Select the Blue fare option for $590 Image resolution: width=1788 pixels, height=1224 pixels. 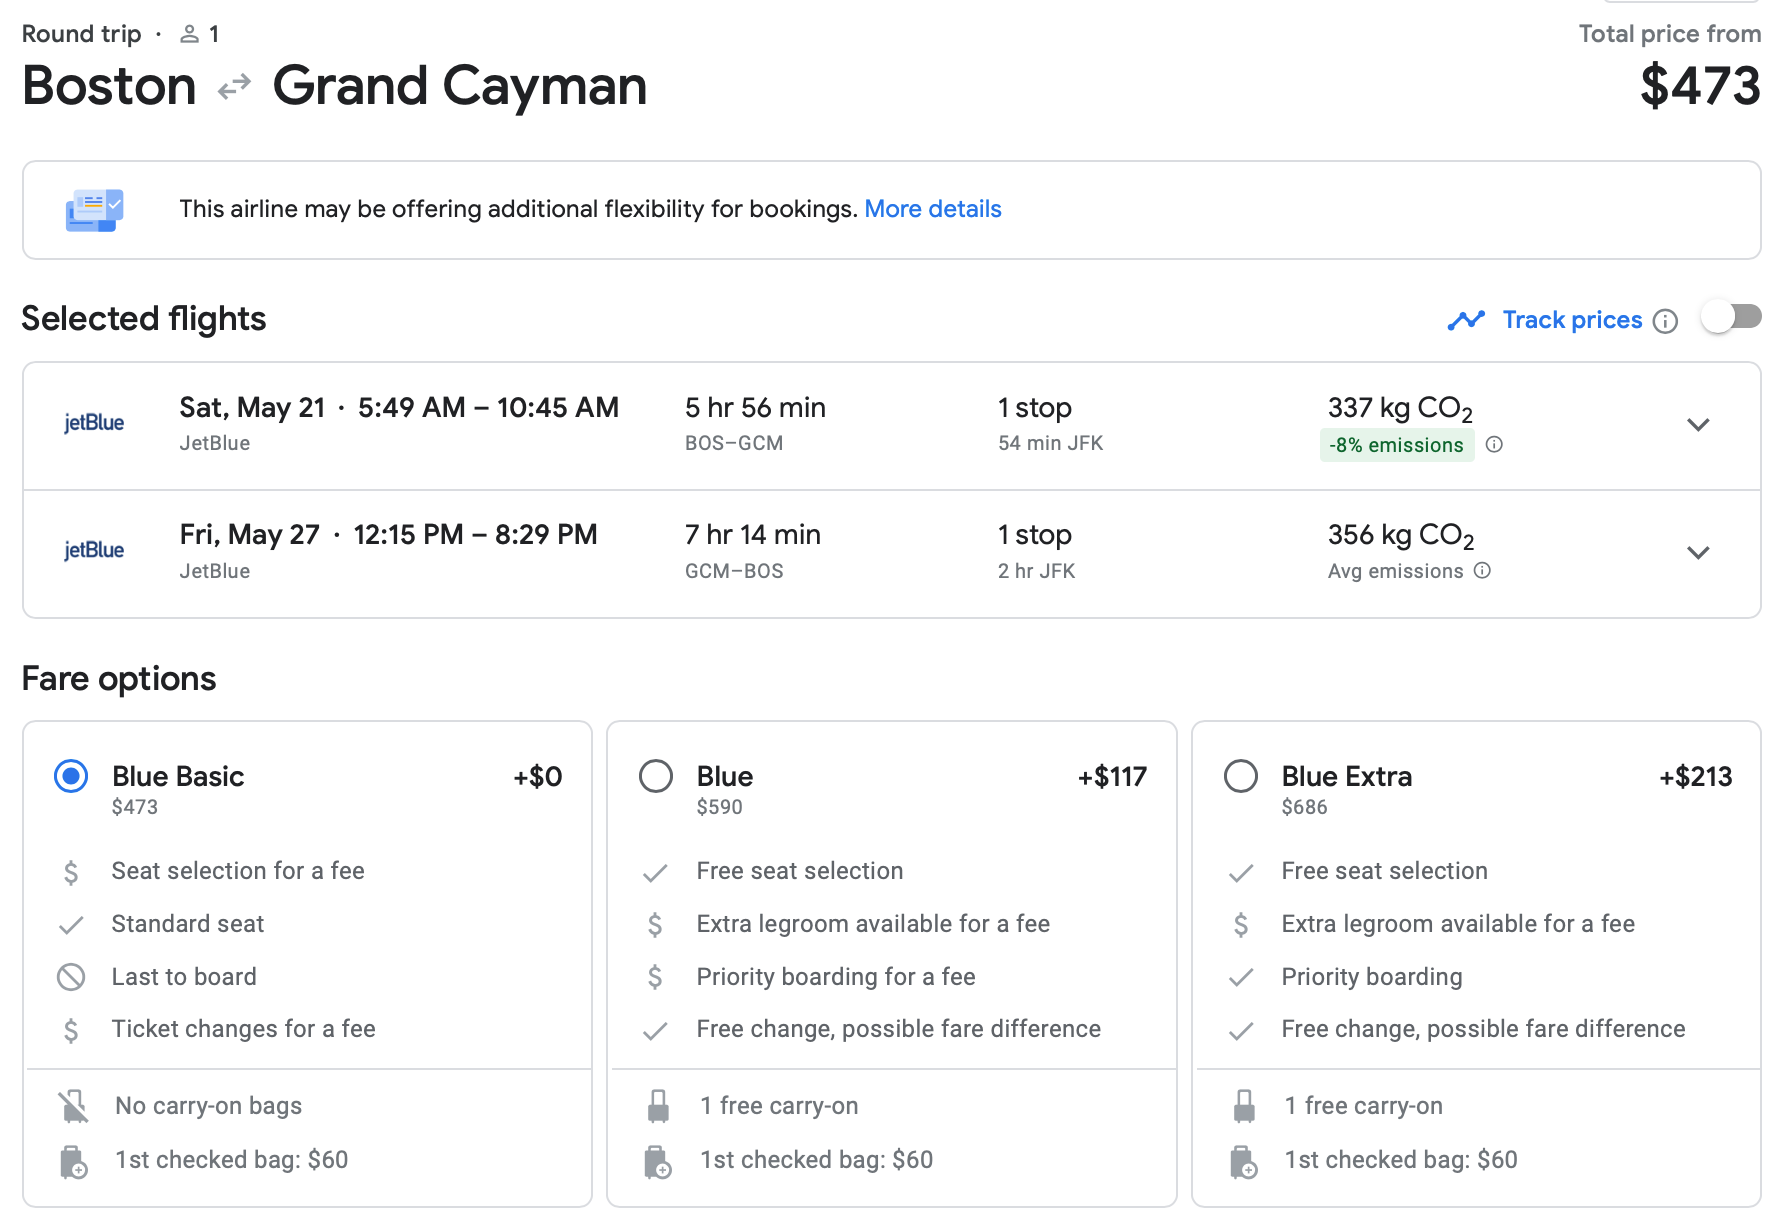coord(656,777)
